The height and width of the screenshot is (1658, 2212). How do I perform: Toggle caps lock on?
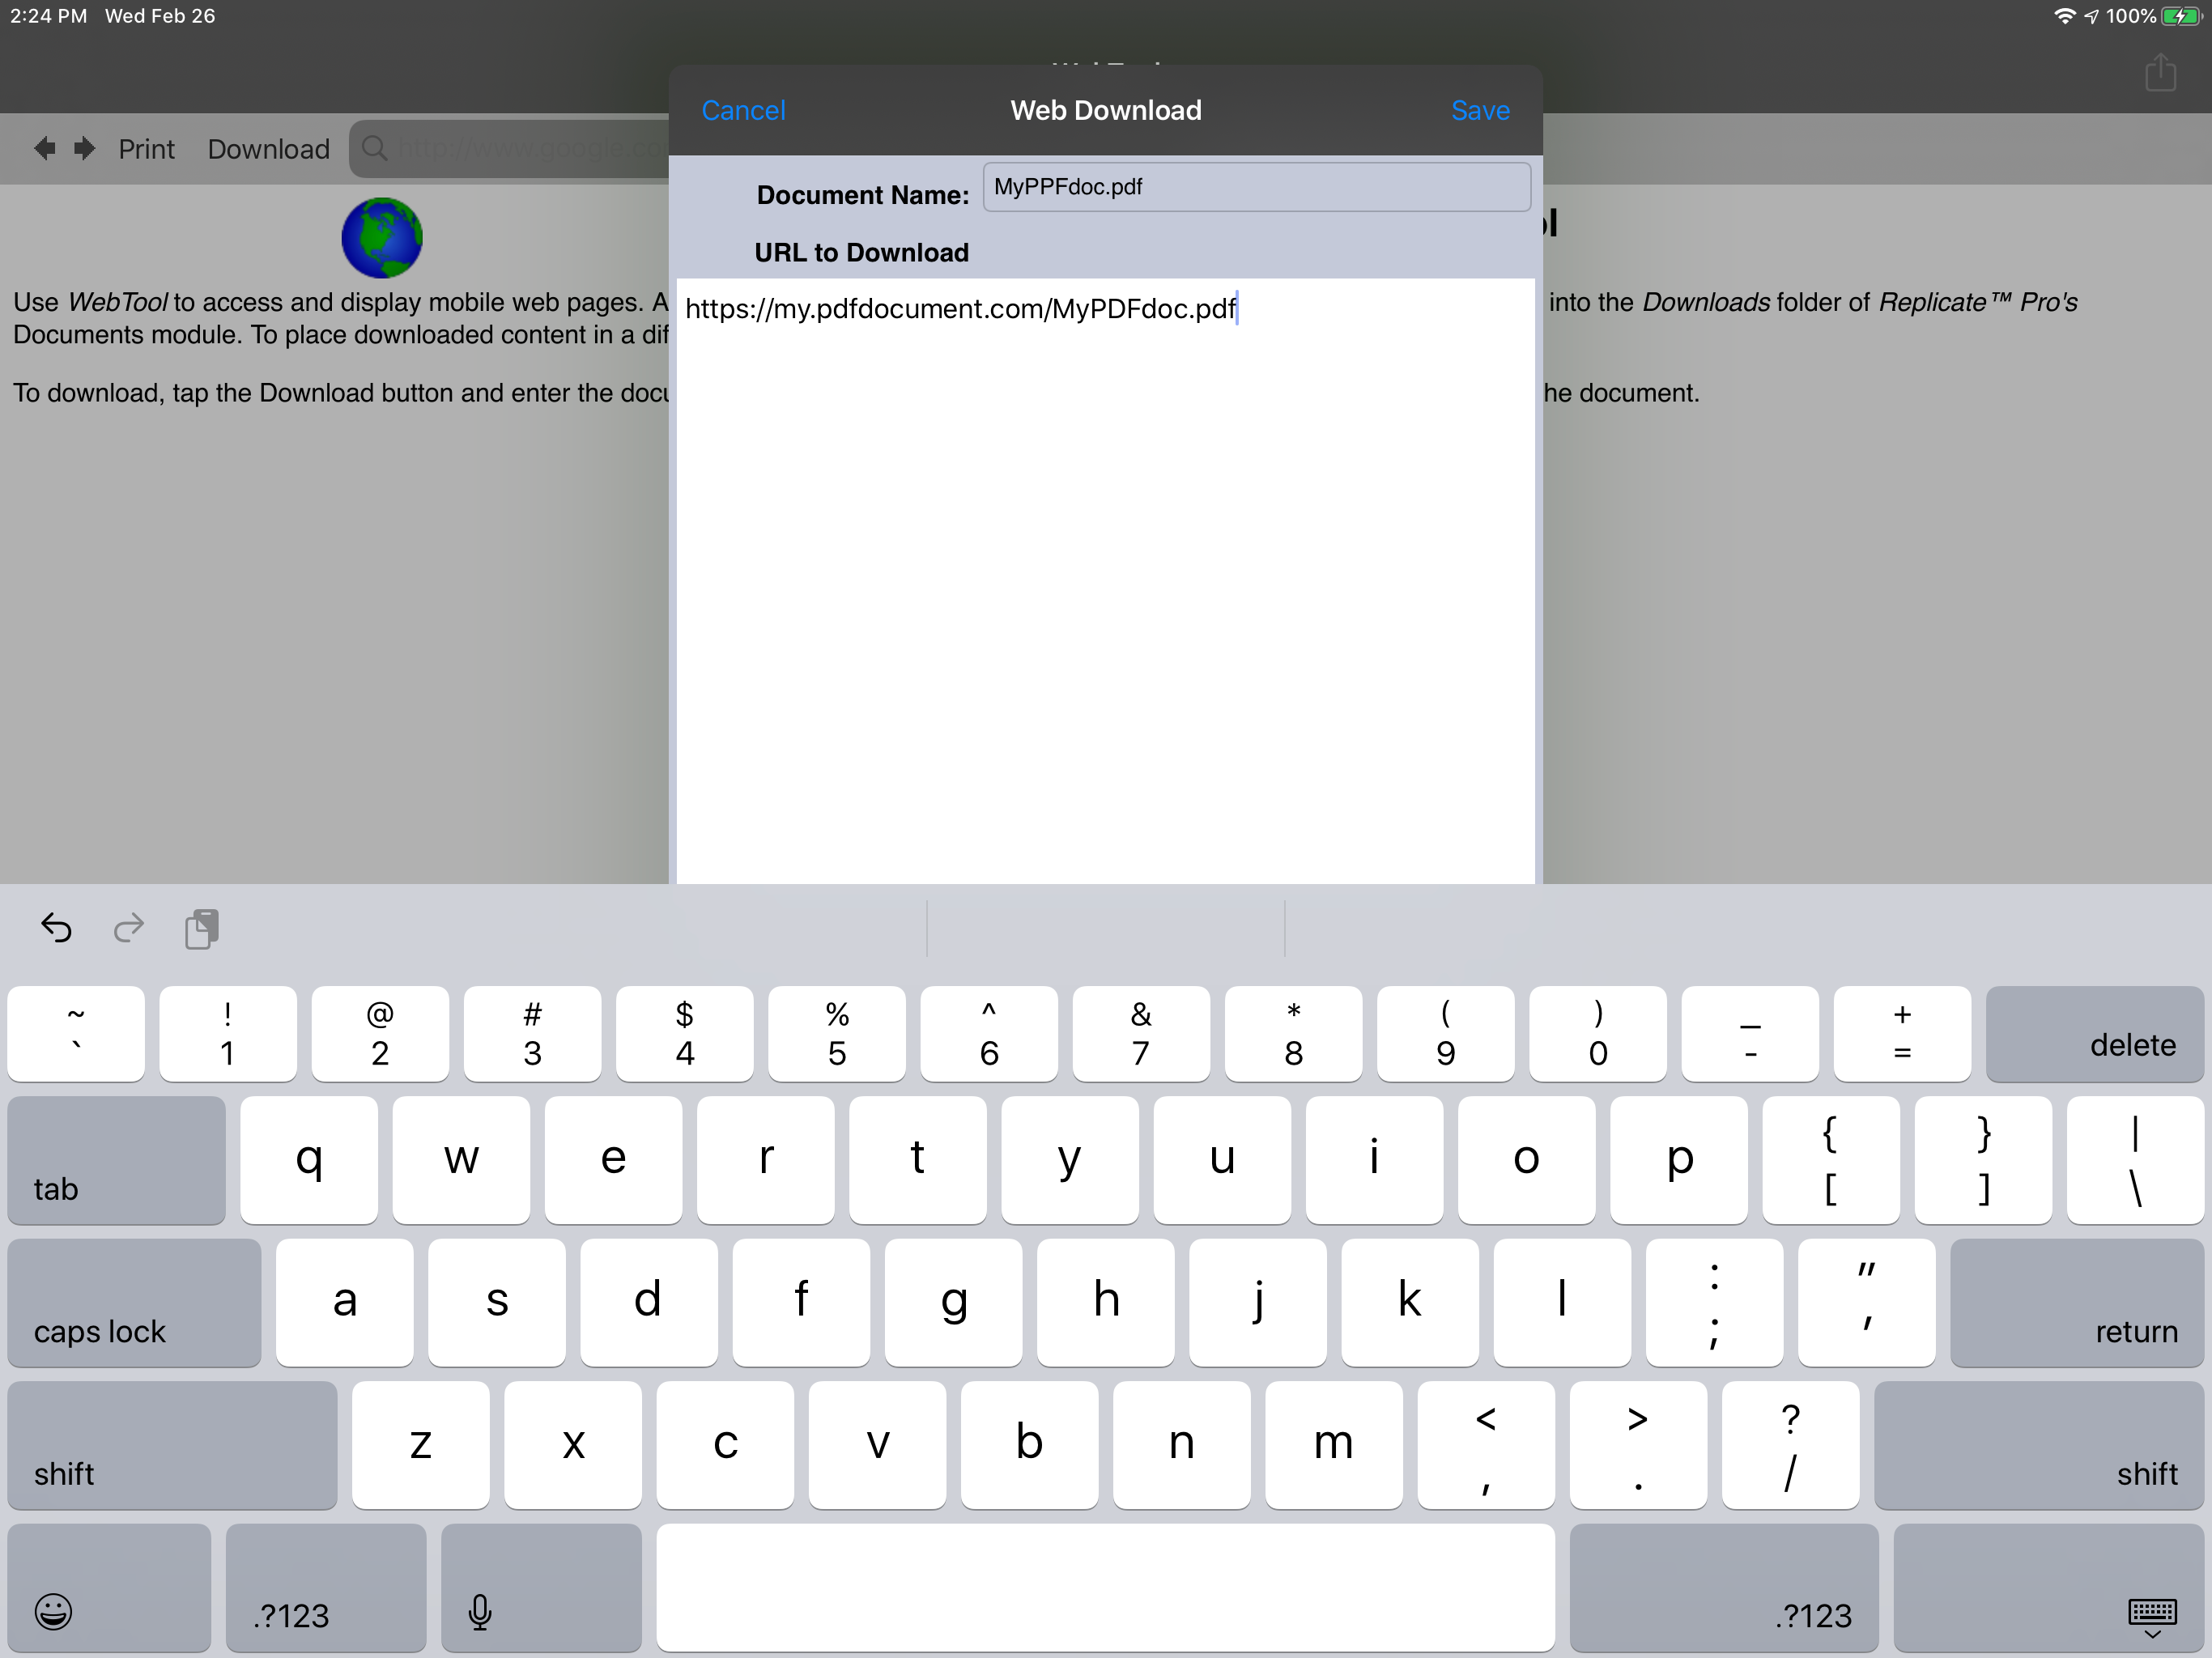click(134, 1302)
